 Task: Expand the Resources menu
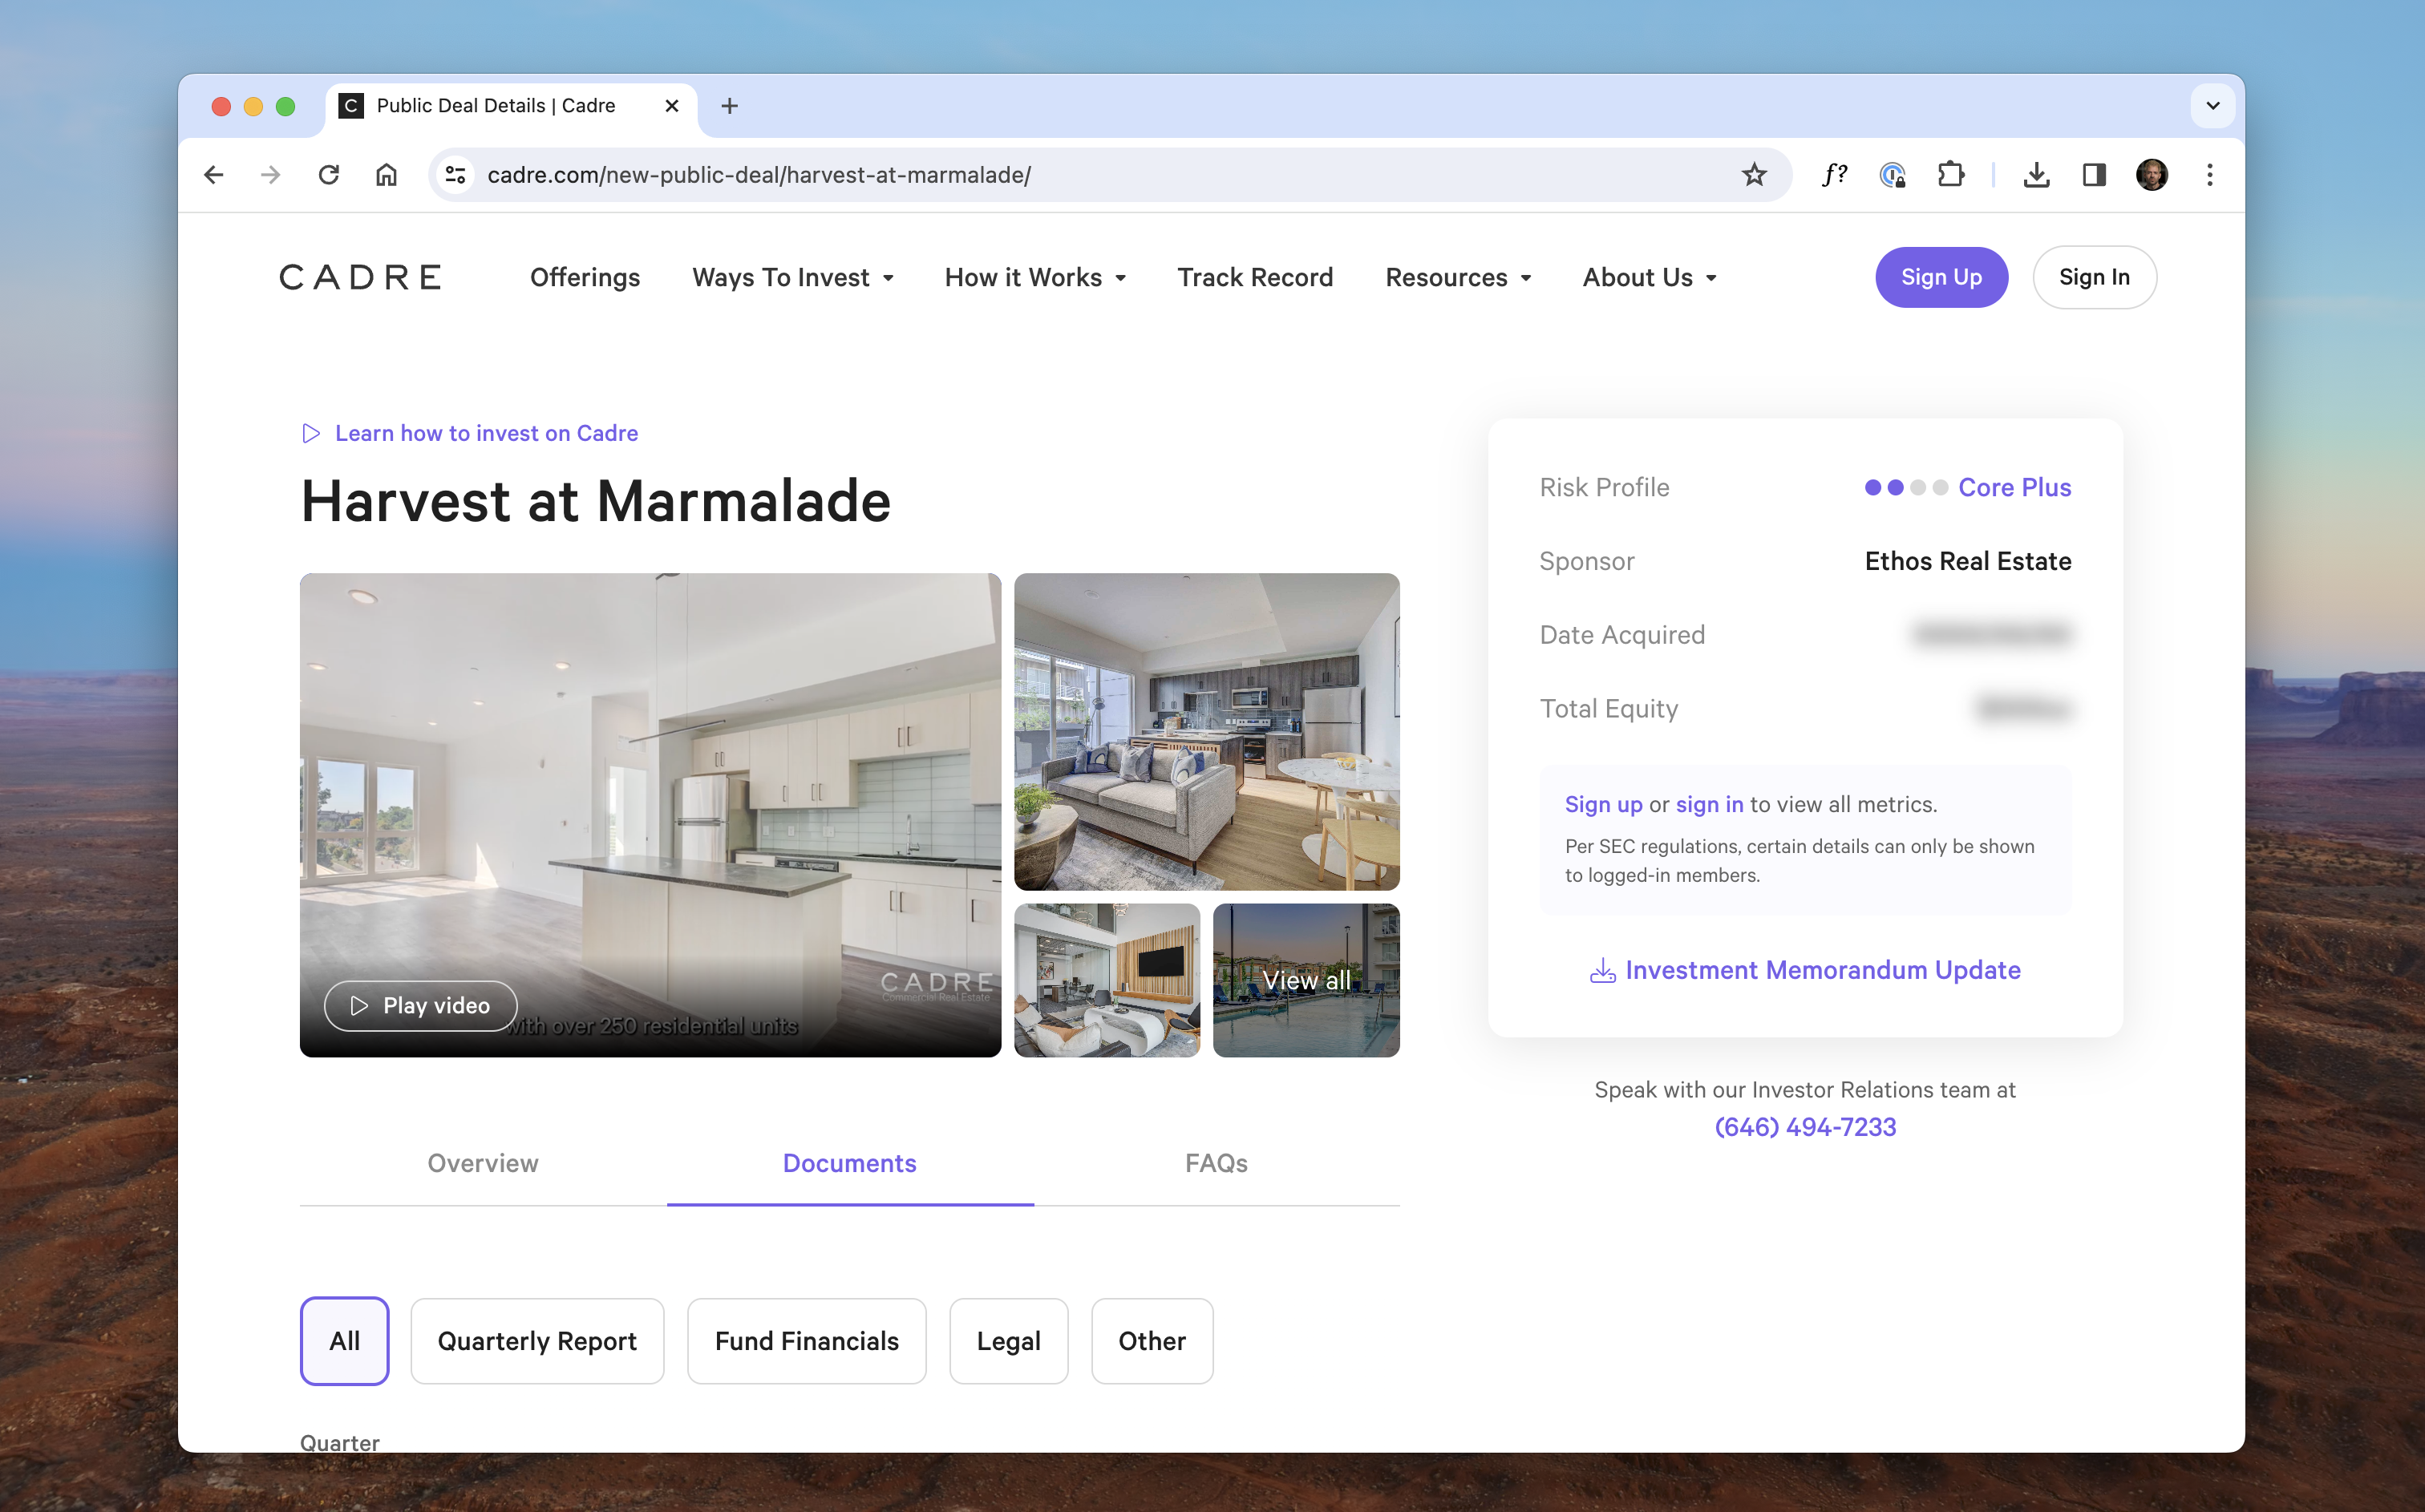pyautogui.click(x=1458, y=277)
